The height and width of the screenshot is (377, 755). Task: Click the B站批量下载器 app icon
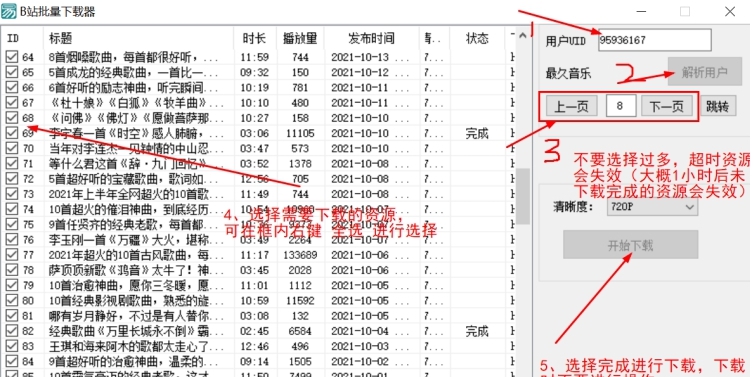(9, 11)
